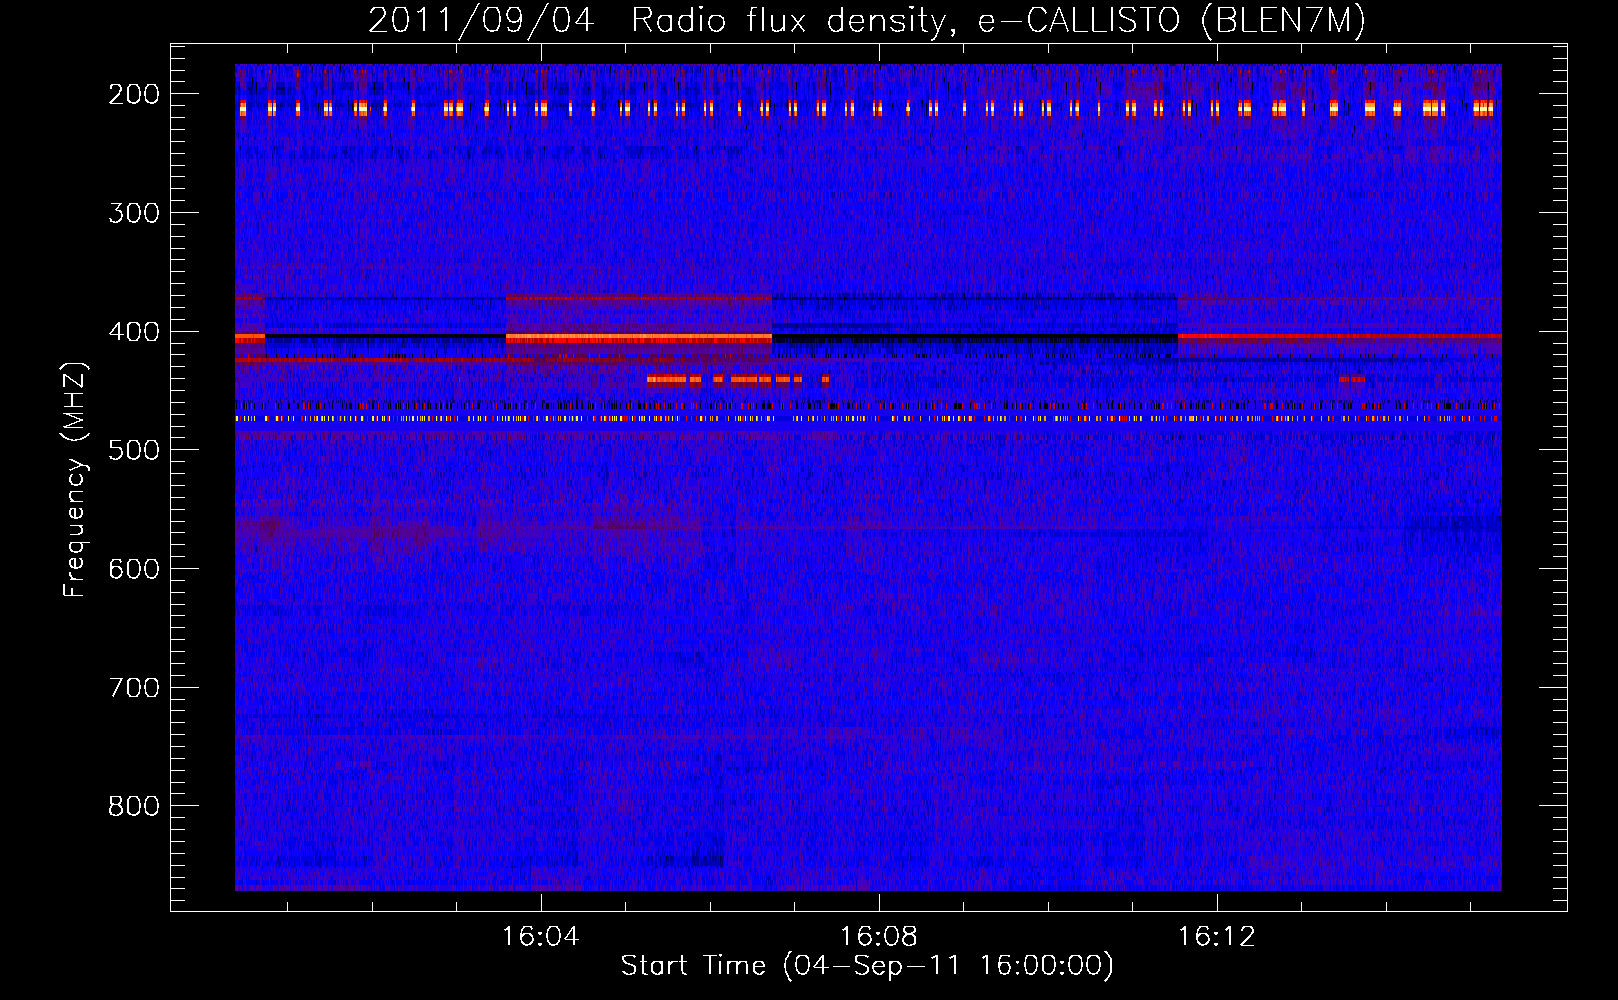
Task: Click the bright orange band near 400 MHz
Action: pos(639,339)
